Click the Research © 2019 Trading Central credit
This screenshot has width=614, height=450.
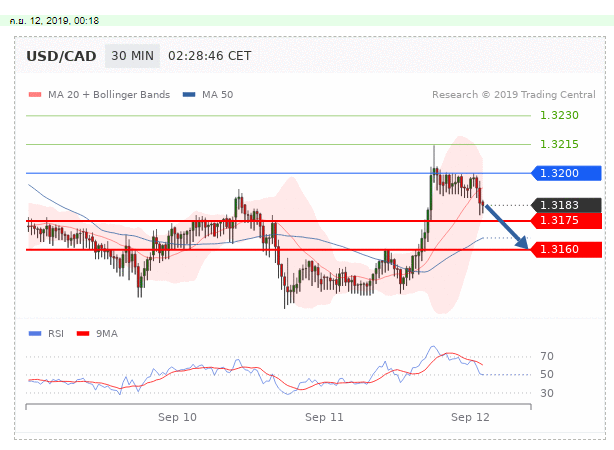click(514, 95)
